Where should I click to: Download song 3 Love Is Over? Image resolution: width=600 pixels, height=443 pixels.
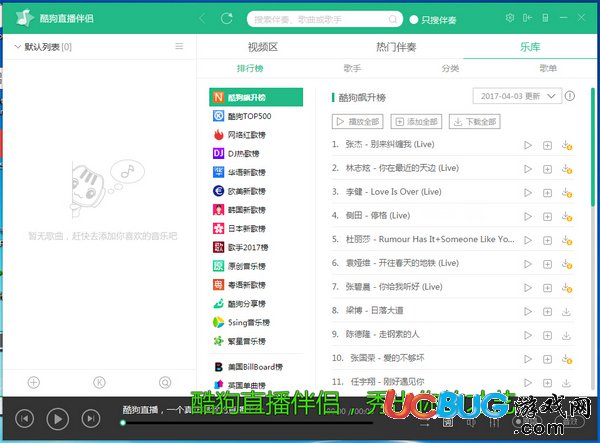coord(567,193)
